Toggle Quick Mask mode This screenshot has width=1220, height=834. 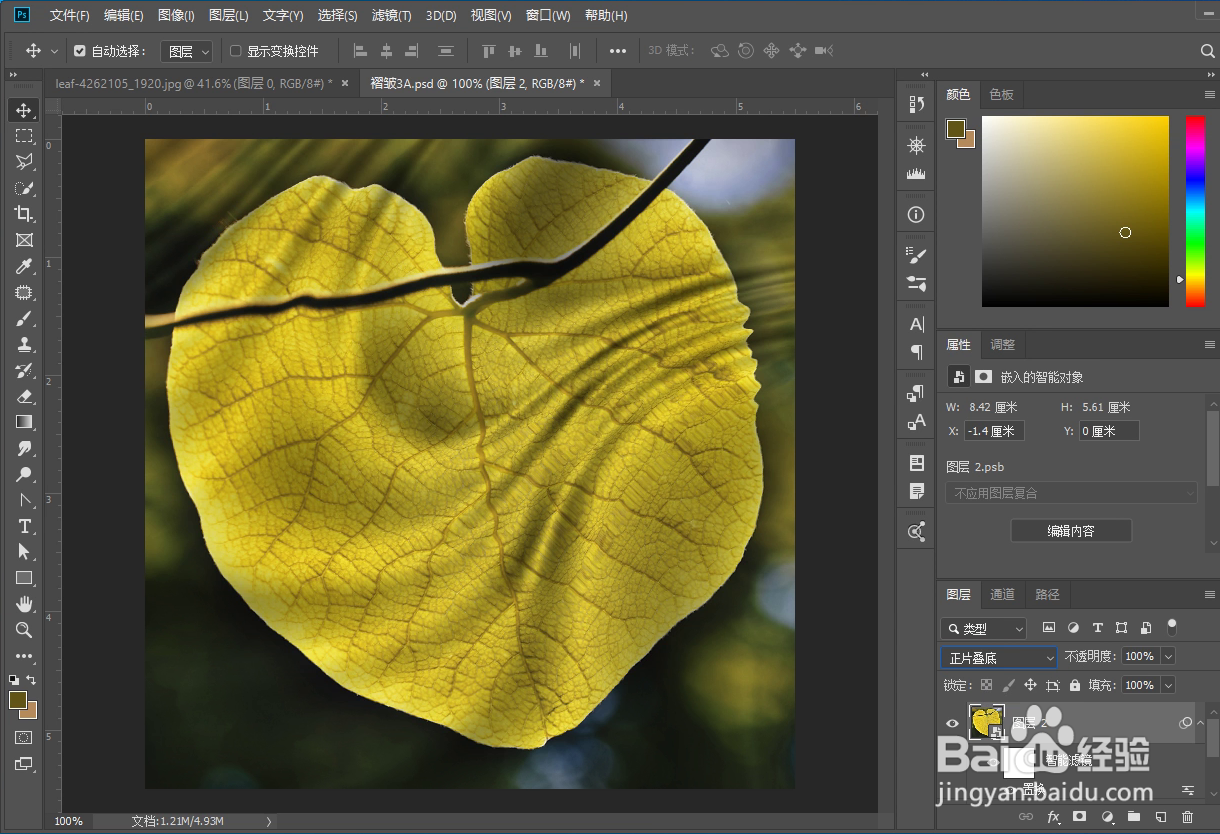[24, 737]
